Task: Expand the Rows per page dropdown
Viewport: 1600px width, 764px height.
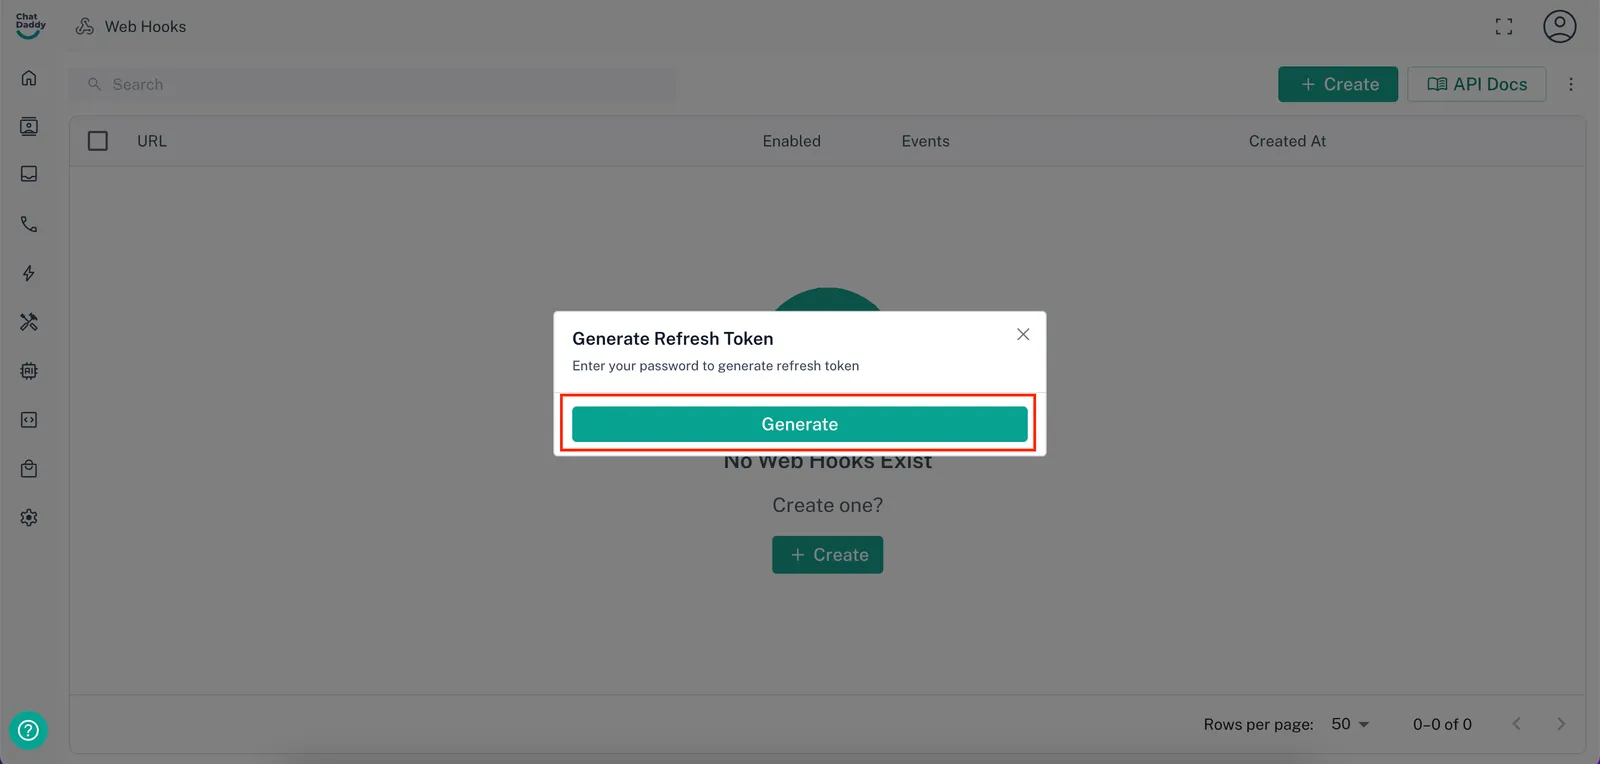Action: click(x=1350, y=724)
